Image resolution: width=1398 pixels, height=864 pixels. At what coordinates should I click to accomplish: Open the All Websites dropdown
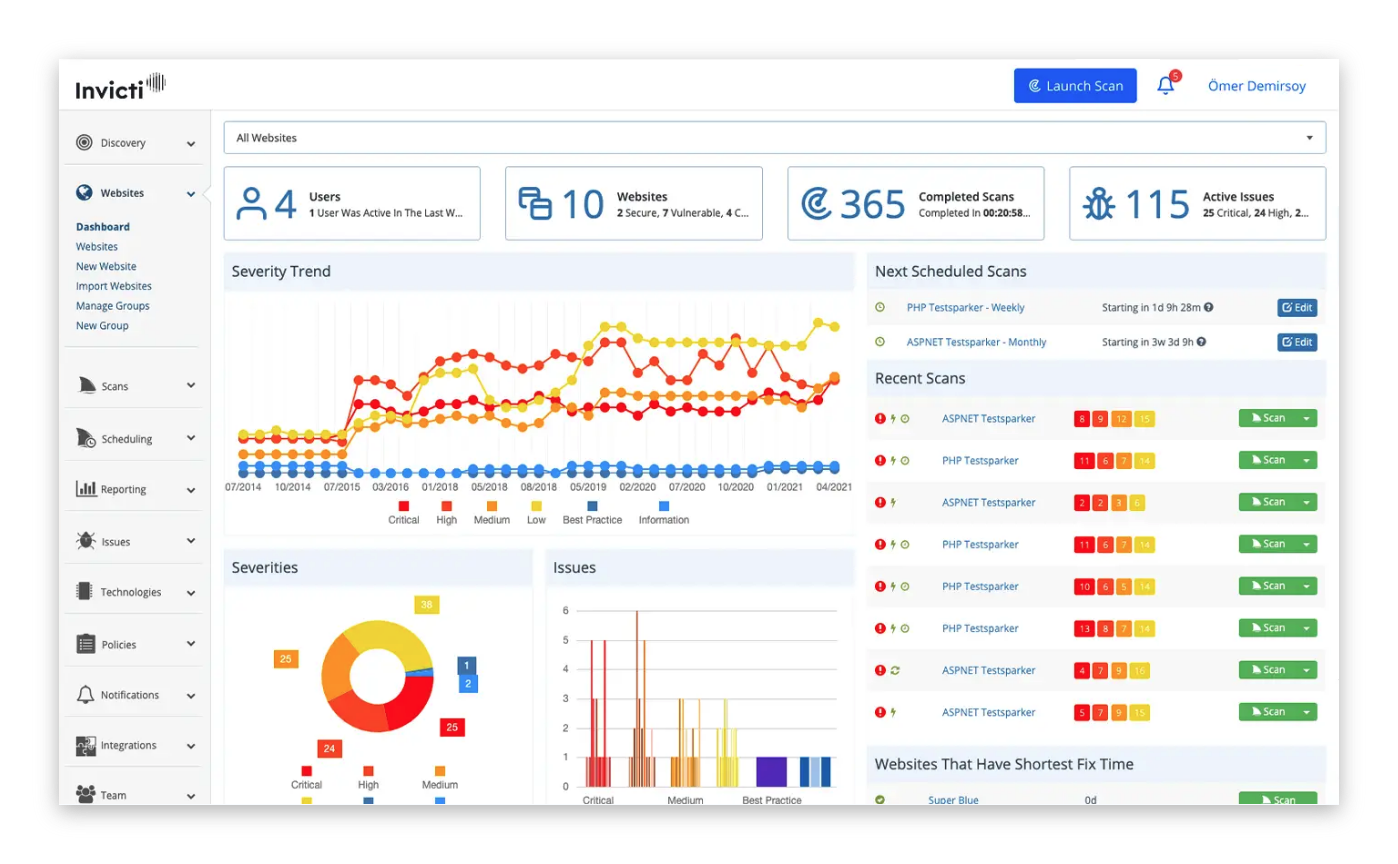[775, 138]
